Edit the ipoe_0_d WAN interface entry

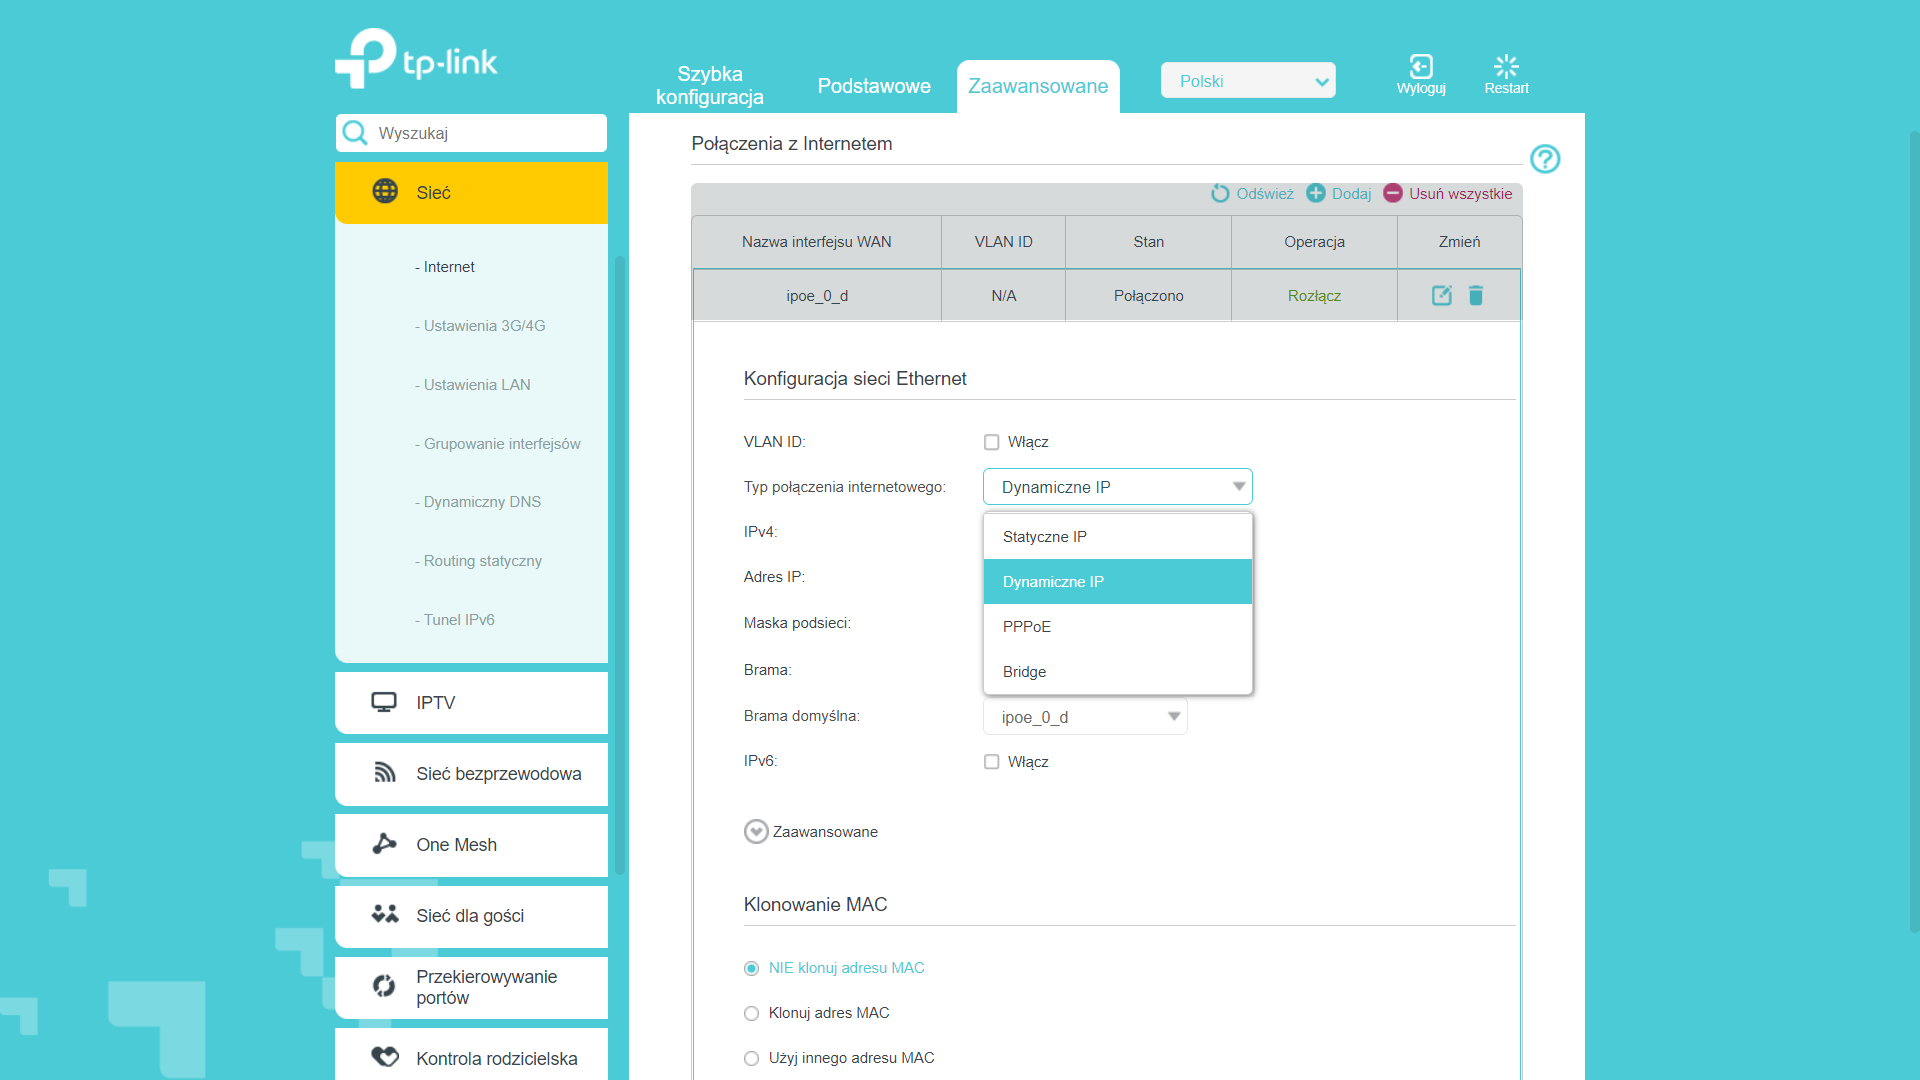click(1441, 295)
